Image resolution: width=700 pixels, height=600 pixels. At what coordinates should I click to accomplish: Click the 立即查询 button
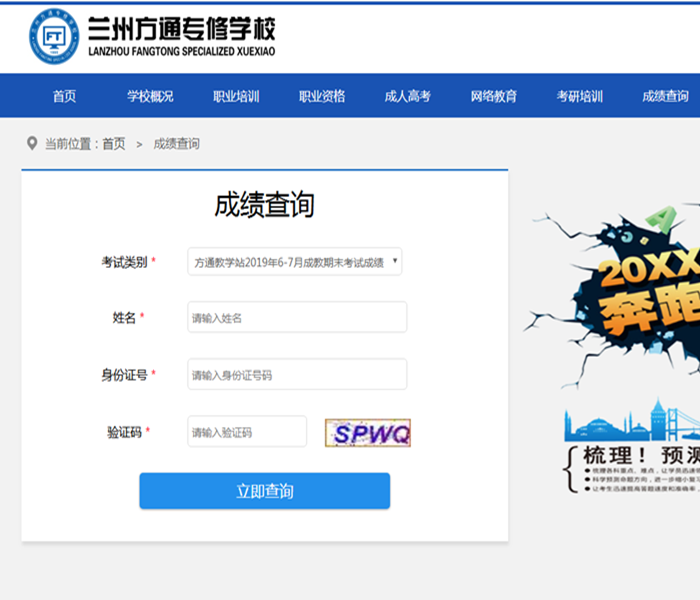265,491
